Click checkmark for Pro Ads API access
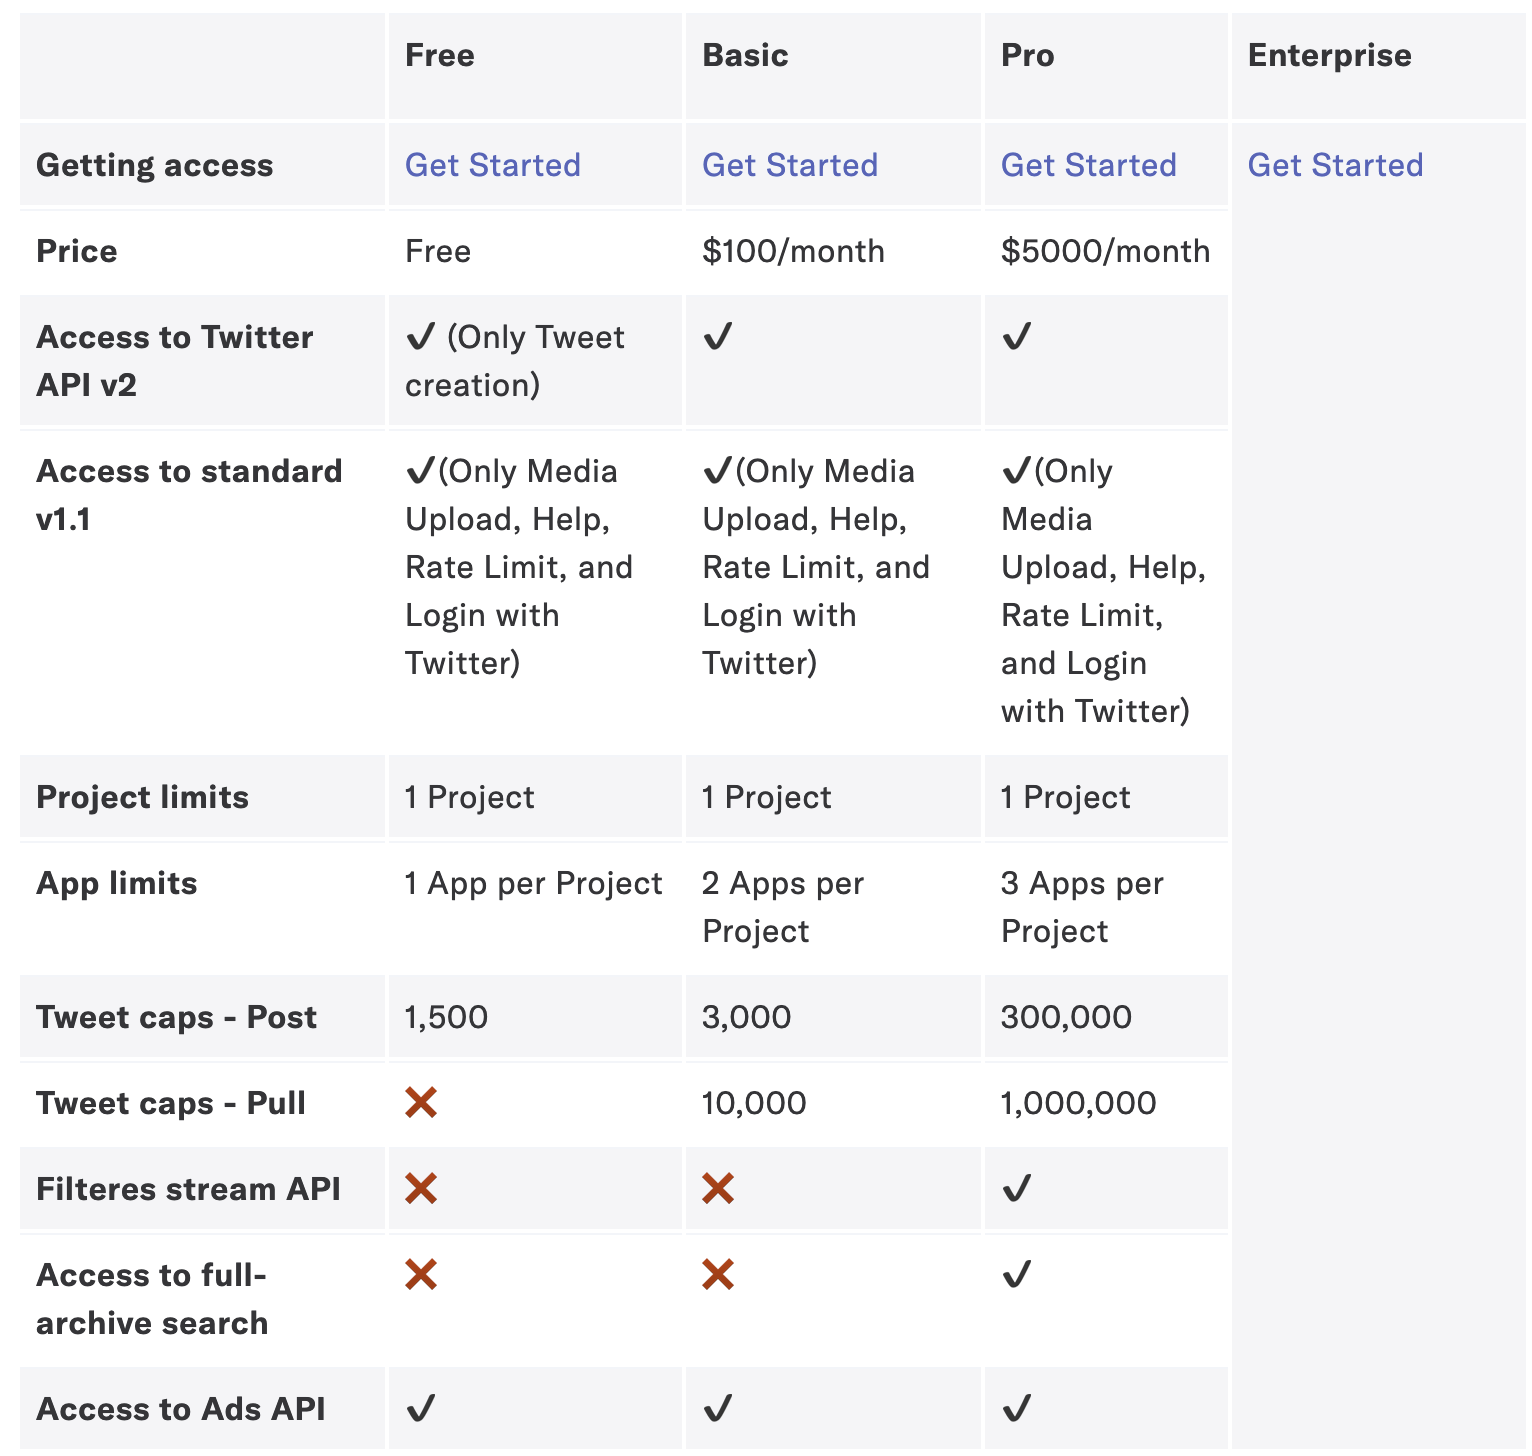Viewport: 1532px width, 1456px height. 1016,1409
